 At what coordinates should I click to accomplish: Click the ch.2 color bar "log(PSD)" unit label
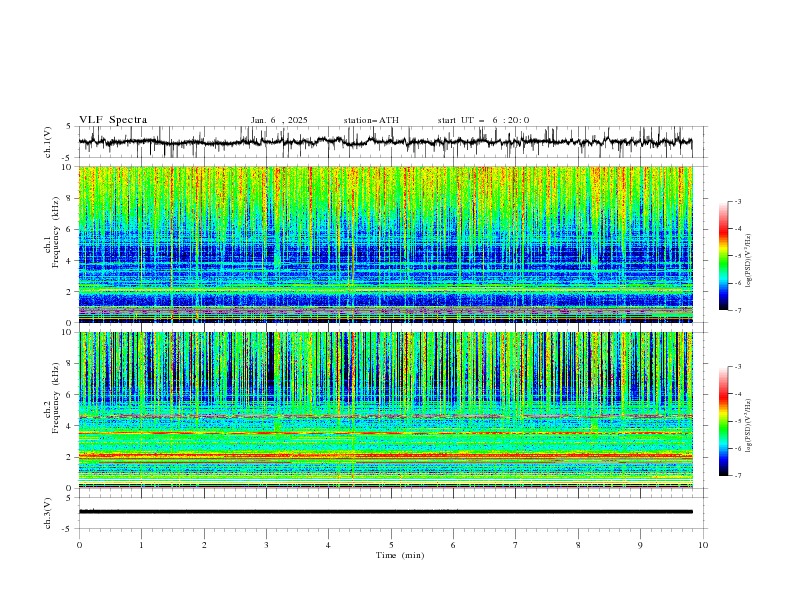tap(749, 426)
